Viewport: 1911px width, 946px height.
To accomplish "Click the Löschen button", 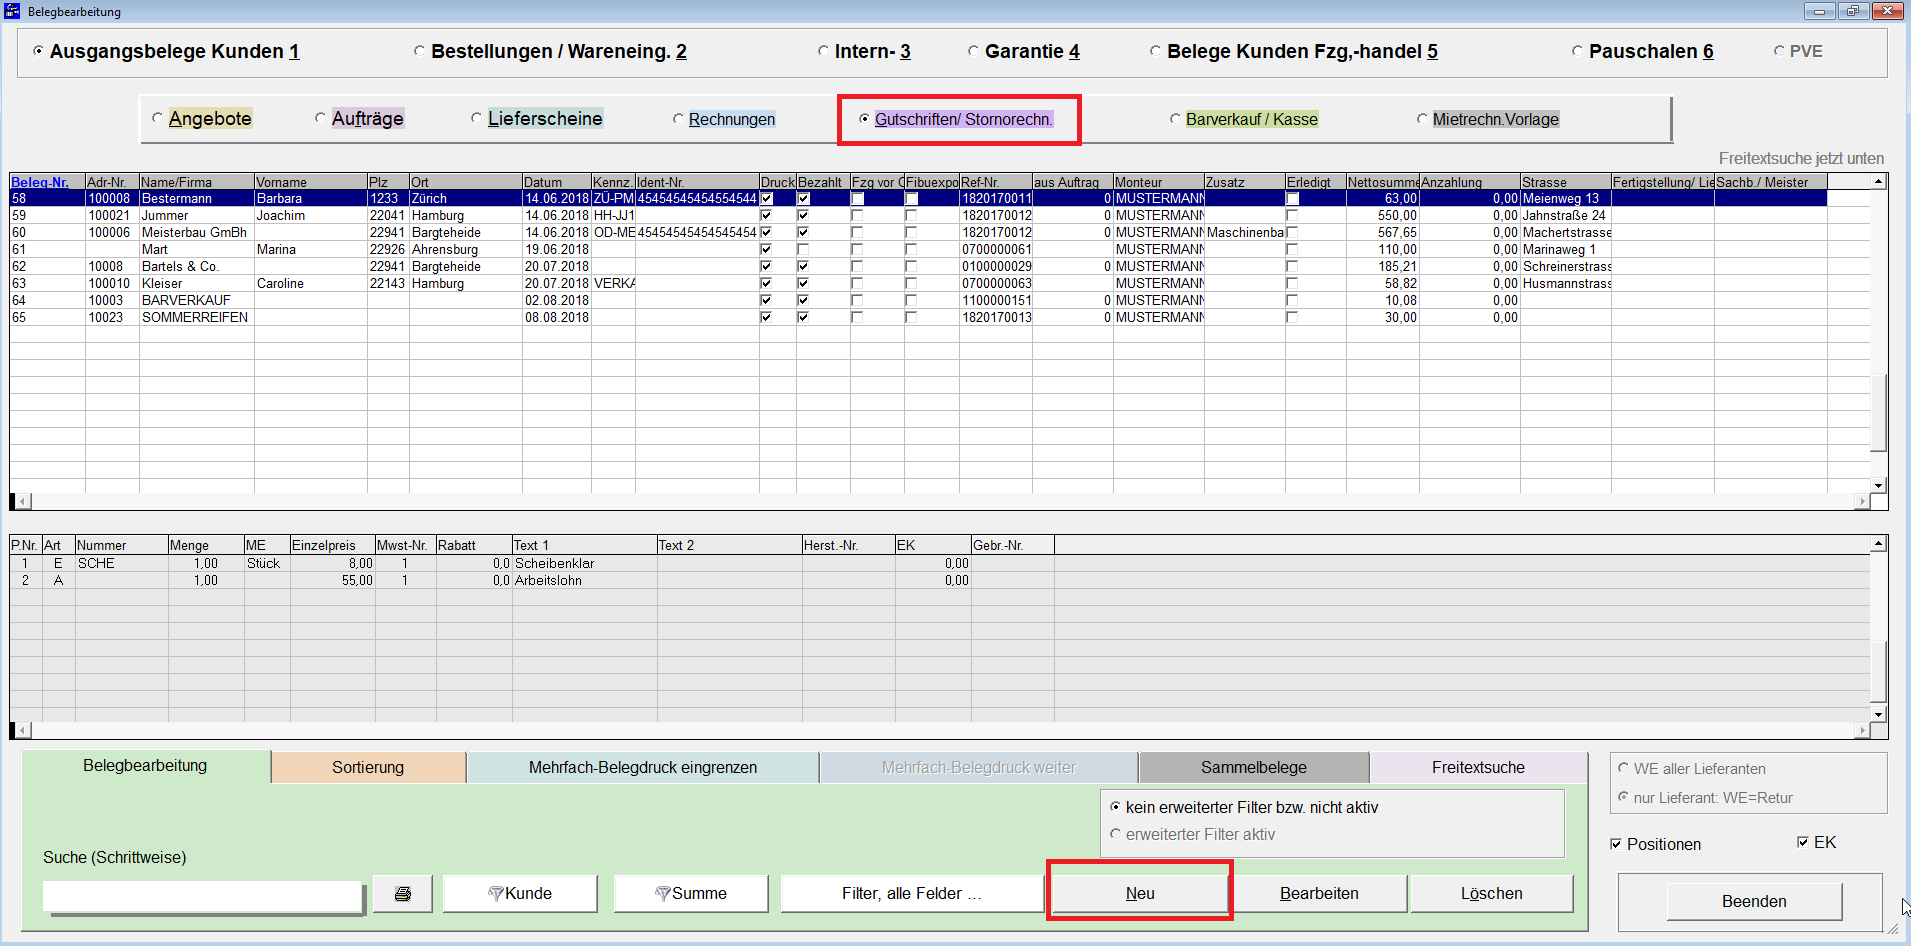I will 1491,894.
